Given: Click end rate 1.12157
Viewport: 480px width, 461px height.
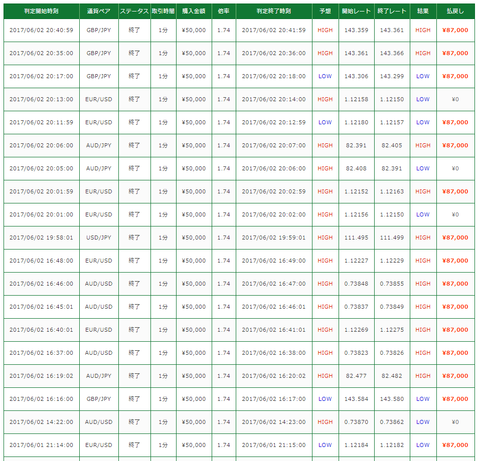Looking at the screenshot, I should [392, 122].
